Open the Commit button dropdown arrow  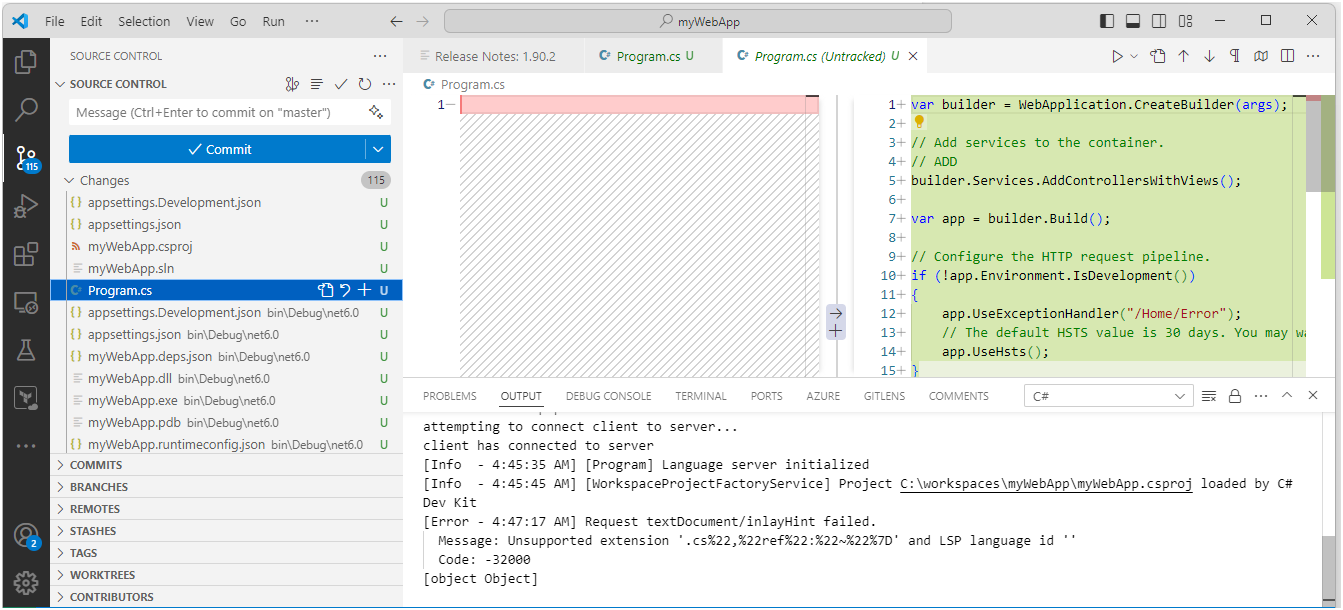pos(378,149)
